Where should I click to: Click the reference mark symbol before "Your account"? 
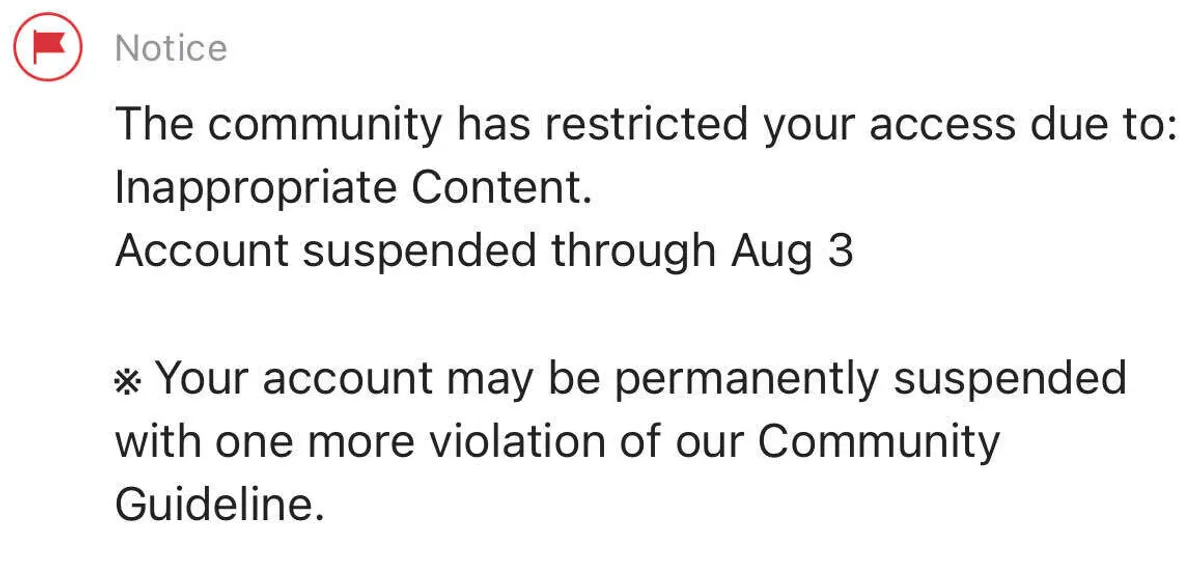tap(129, 381)
